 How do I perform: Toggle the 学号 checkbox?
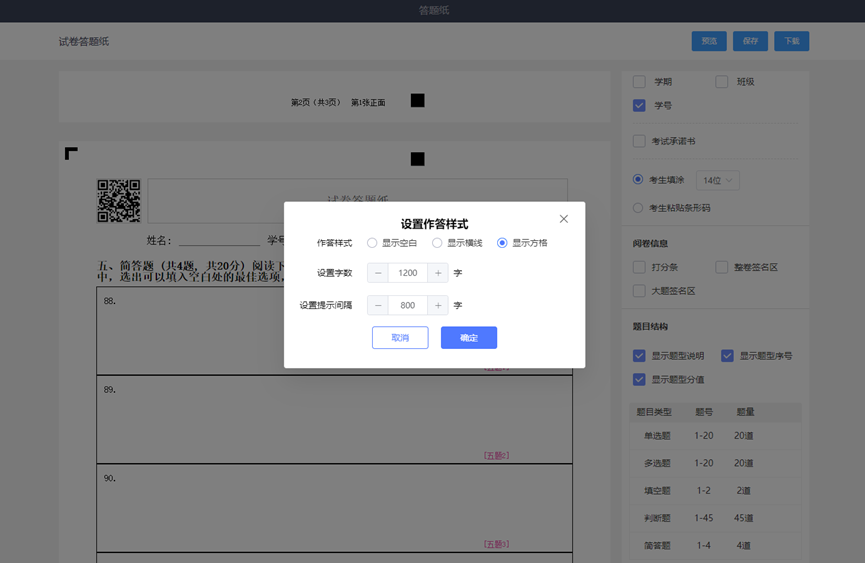point(639,105)
